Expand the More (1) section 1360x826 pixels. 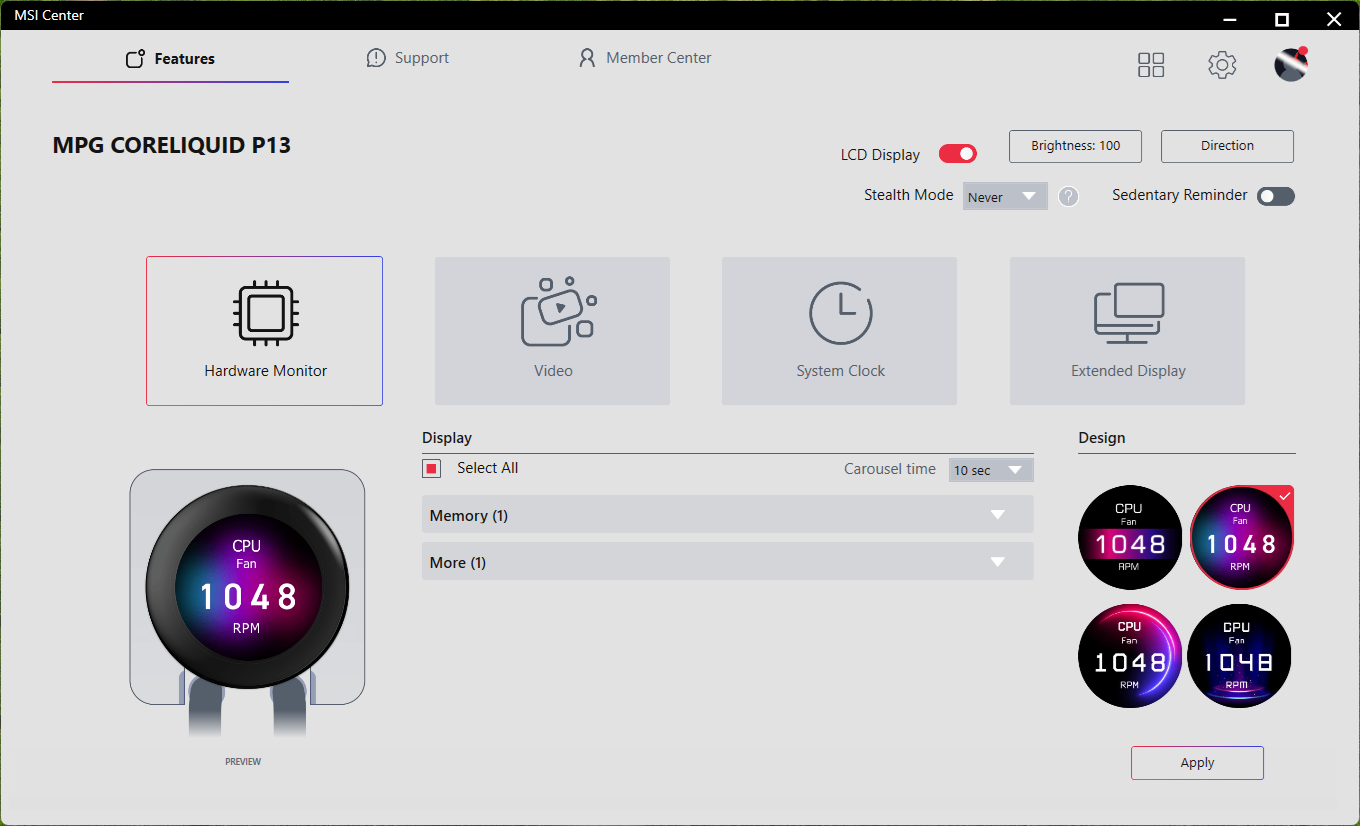(727, 562)
